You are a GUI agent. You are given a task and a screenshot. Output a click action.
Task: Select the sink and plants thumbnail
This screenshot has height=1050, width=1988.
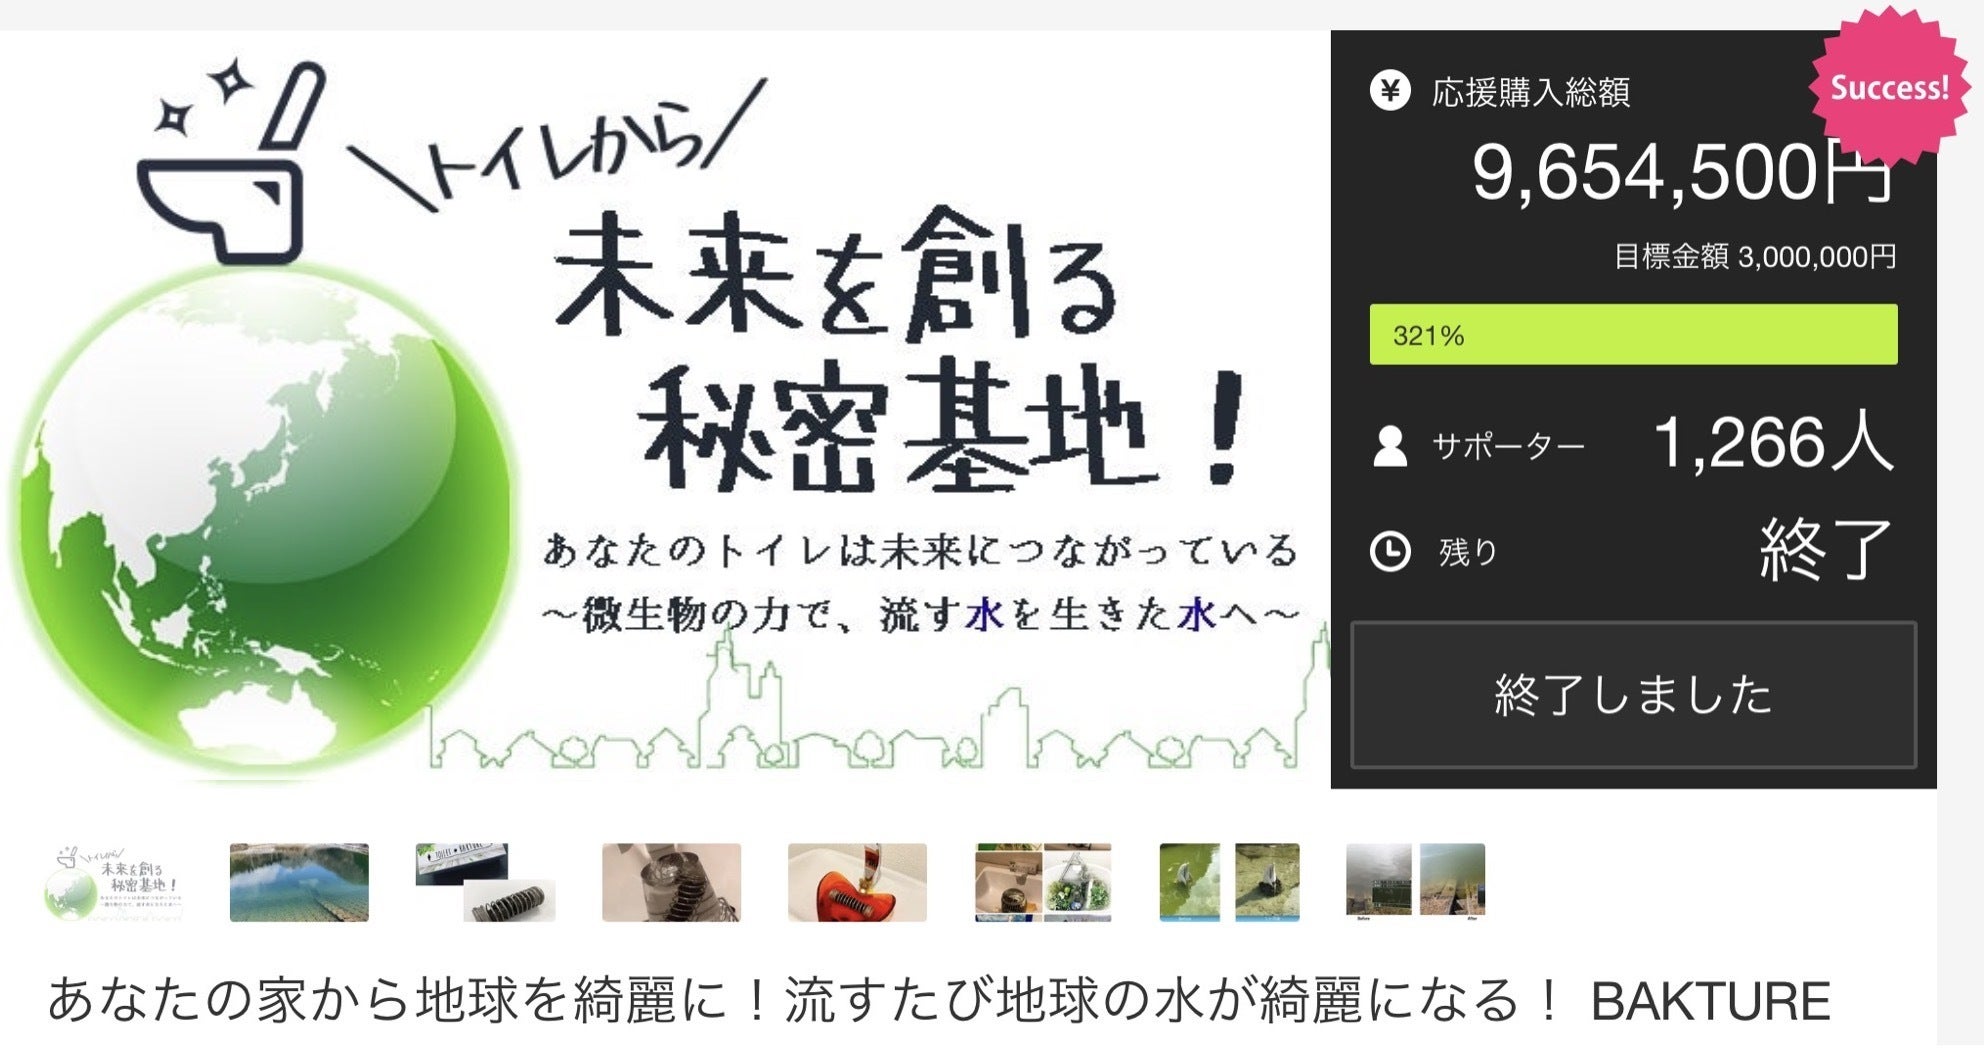click(x=1043, y=883)
